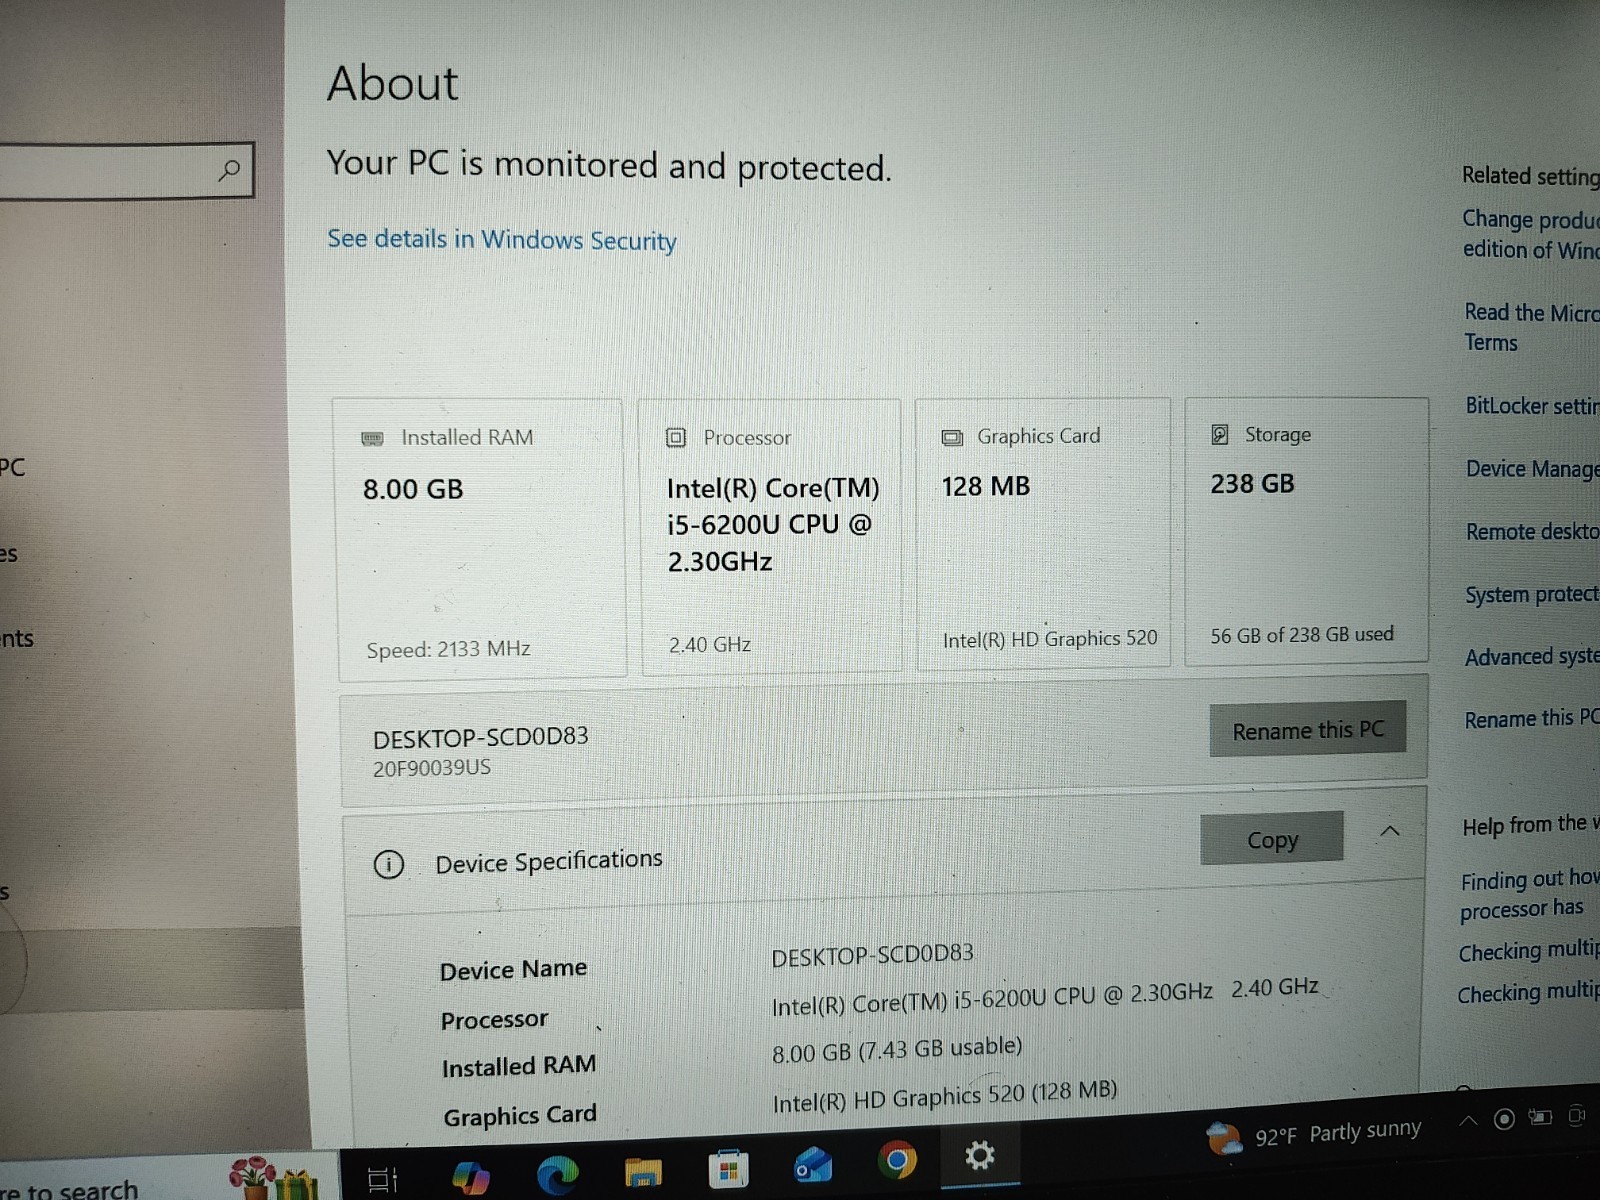
Task: Click the Device Specifications info icon
Action: click(x=389, y=864)
